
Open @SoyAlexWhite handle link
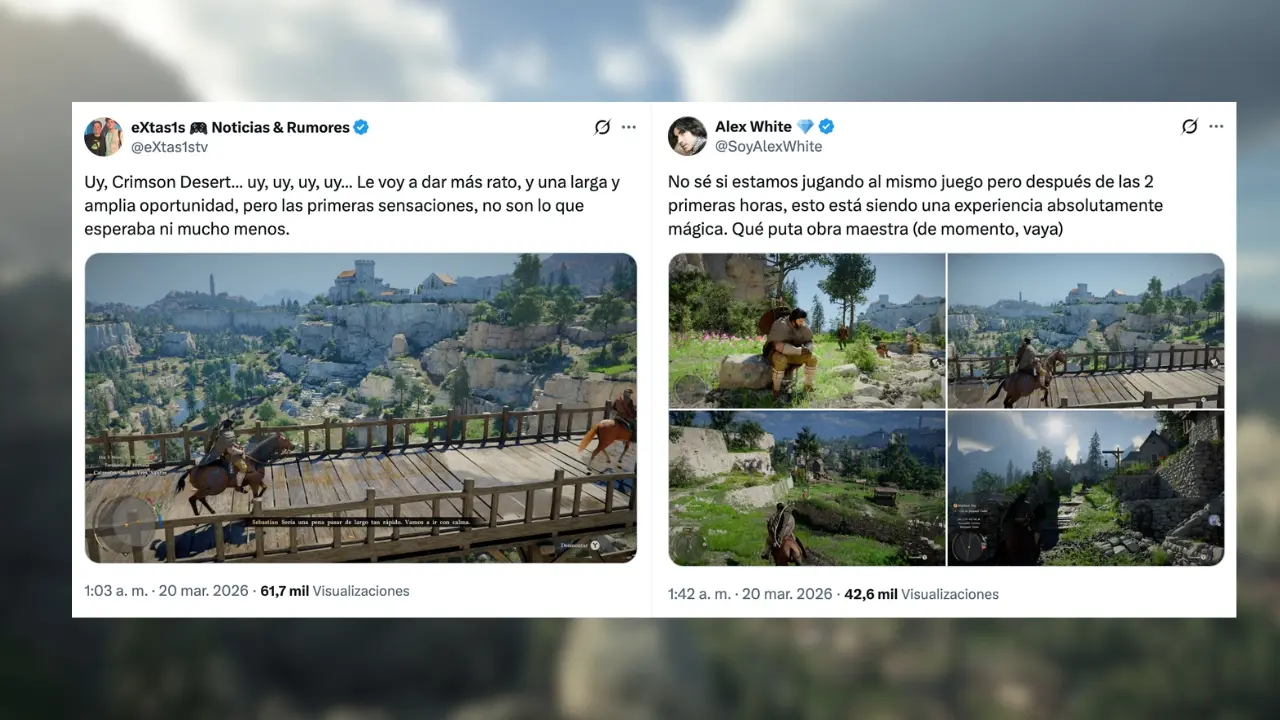point(769,146)
